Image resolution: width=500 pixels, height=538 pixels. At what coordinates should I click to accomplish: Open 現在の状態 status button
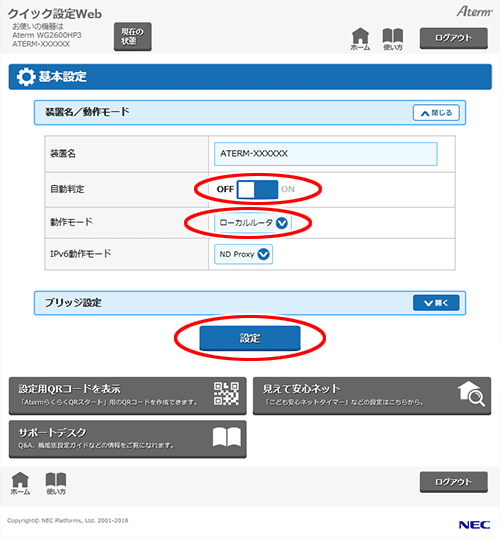pyautogui.click(x=132, y=37)
